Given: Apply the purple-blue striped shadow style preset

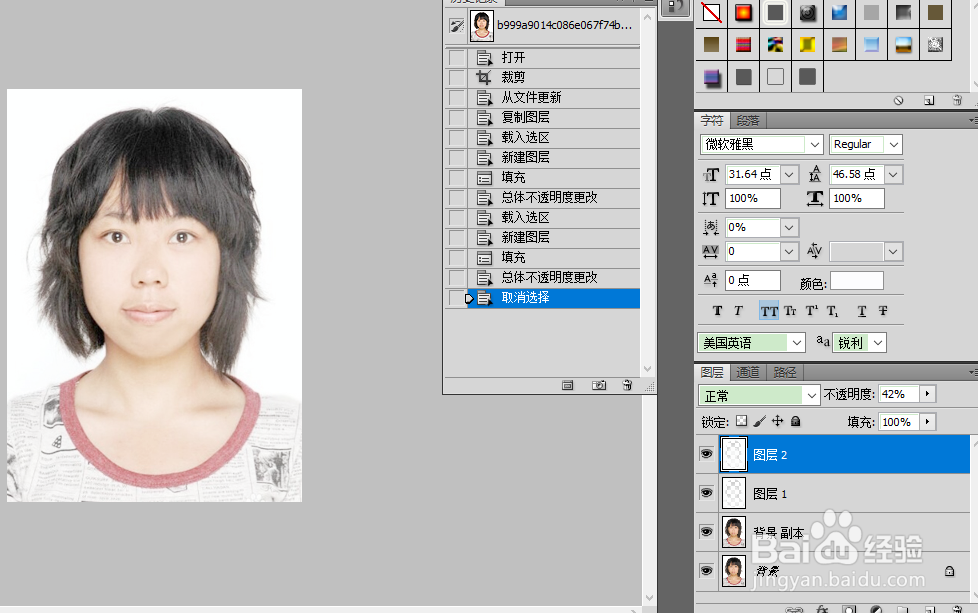Looking at the screenshot, I should 711,77.
